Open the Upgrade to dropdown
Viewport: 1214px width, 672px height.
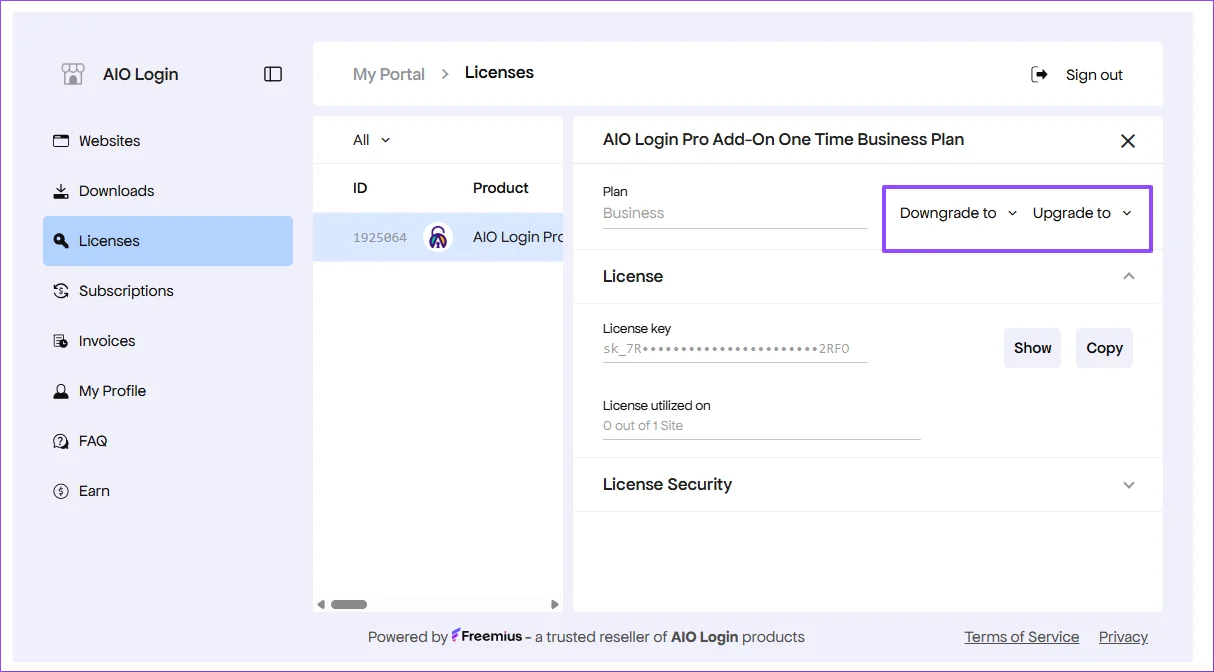point(1082,213)
